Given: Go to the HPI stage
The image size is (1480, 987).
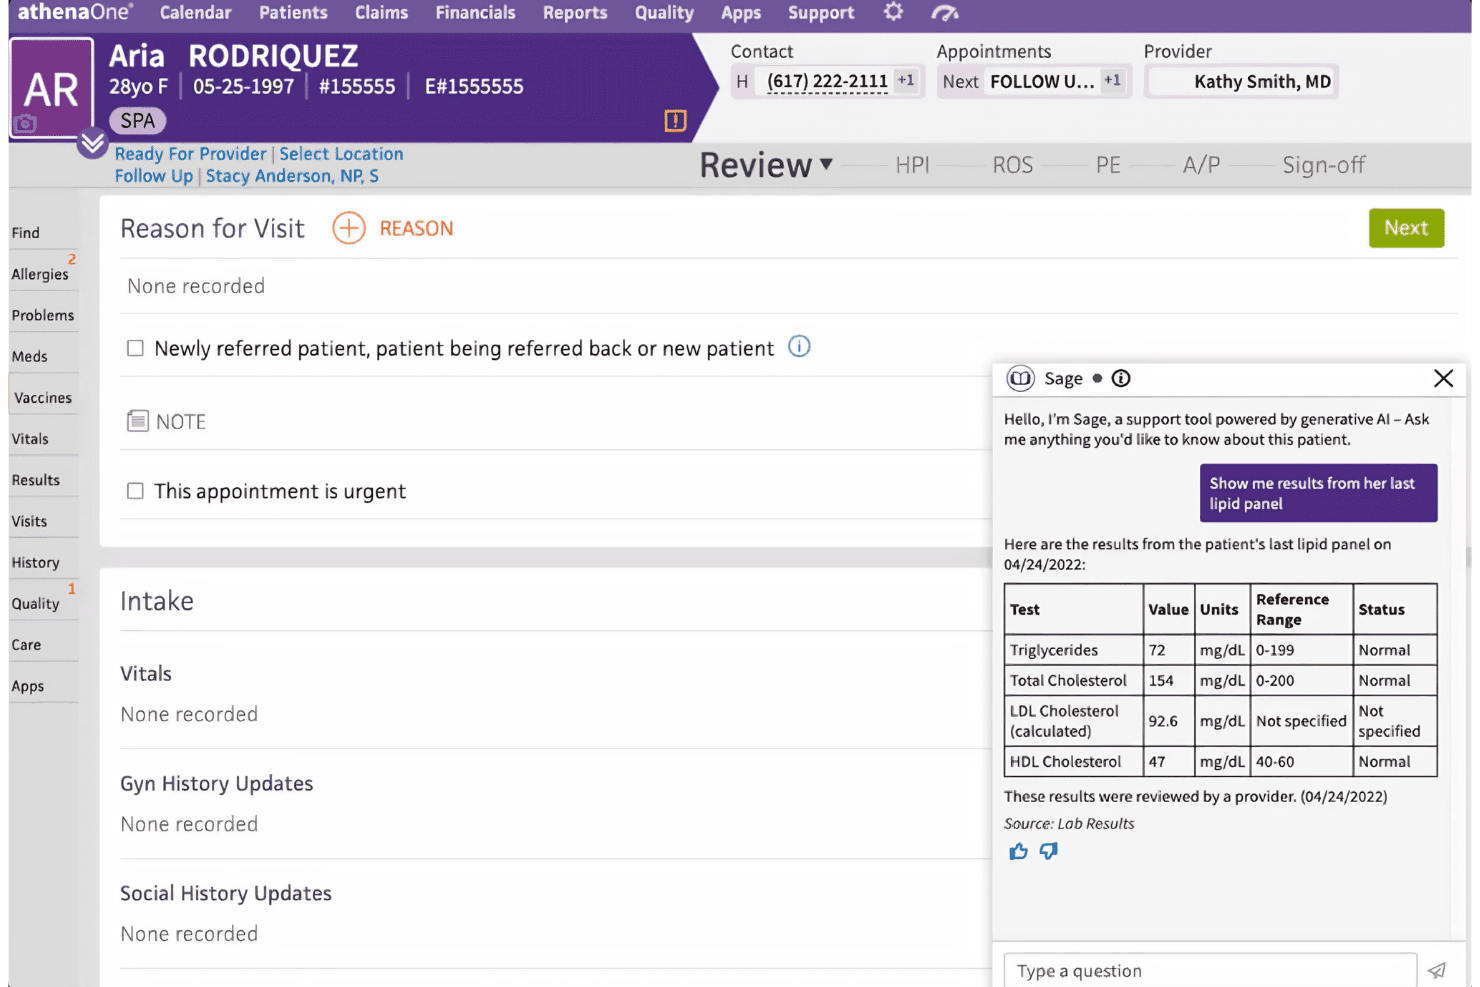Looking at the screenshot, I should (912, 165).
